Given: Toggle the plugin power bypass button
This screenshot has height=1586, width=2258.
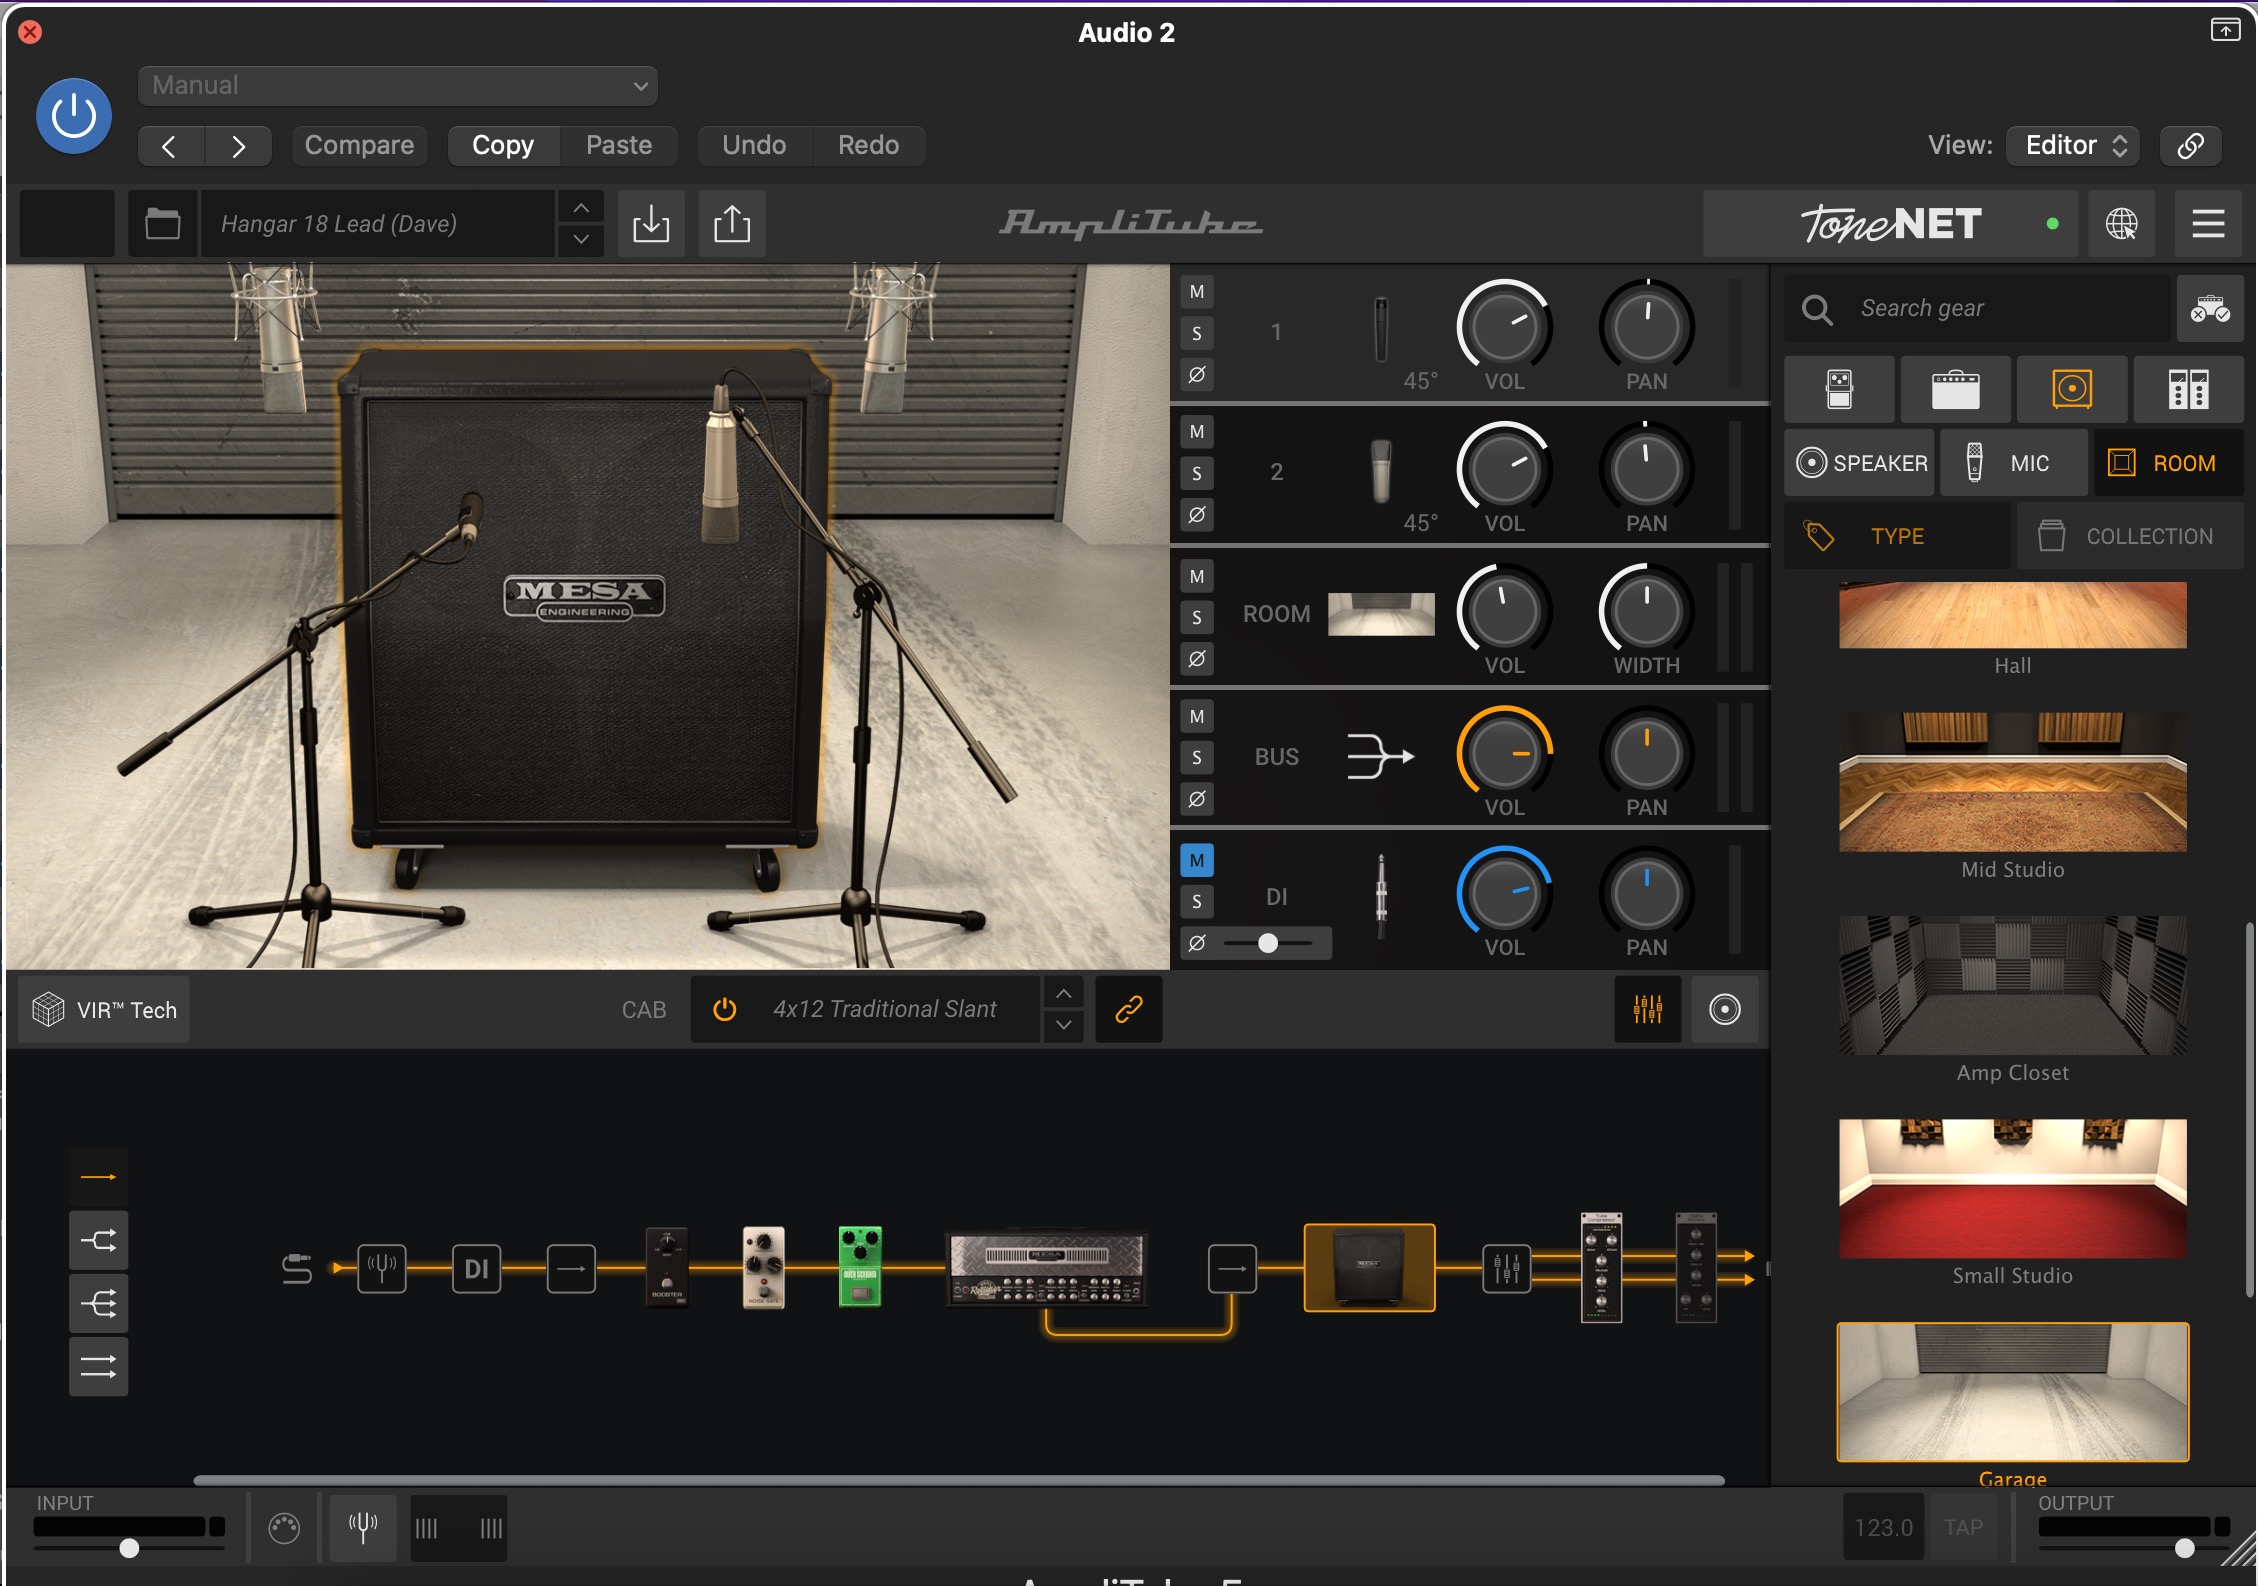Looking at the screenshot, I should point(74,116).
